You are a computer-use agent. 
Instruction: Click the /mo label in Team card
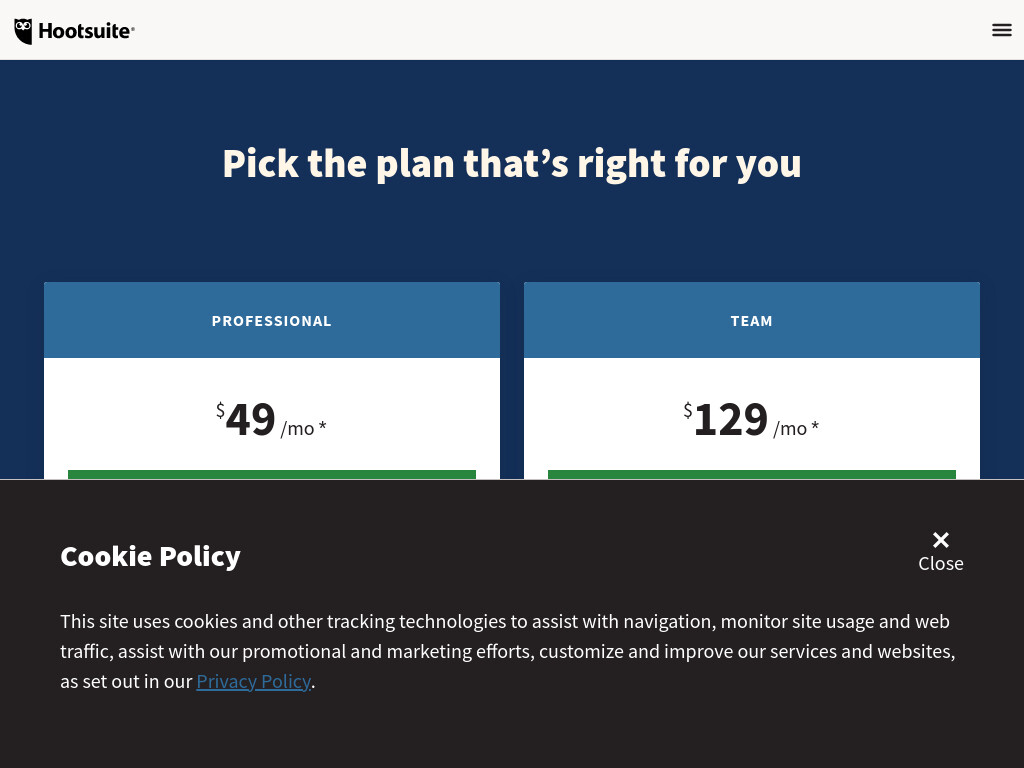click(790, 429)
